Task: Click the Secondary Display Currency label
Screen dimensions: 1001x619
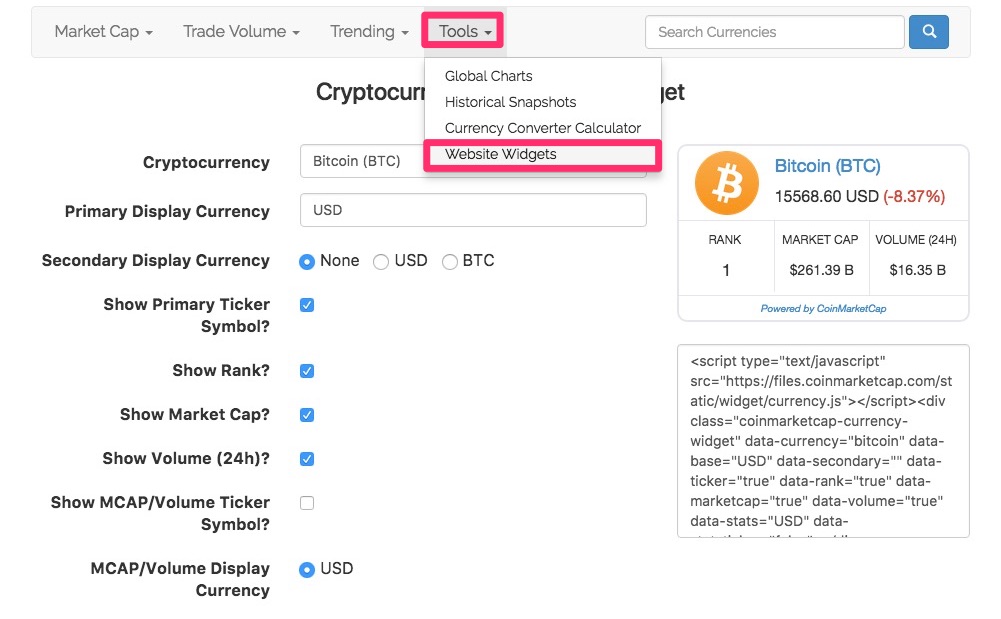Action: coord(156,260)
